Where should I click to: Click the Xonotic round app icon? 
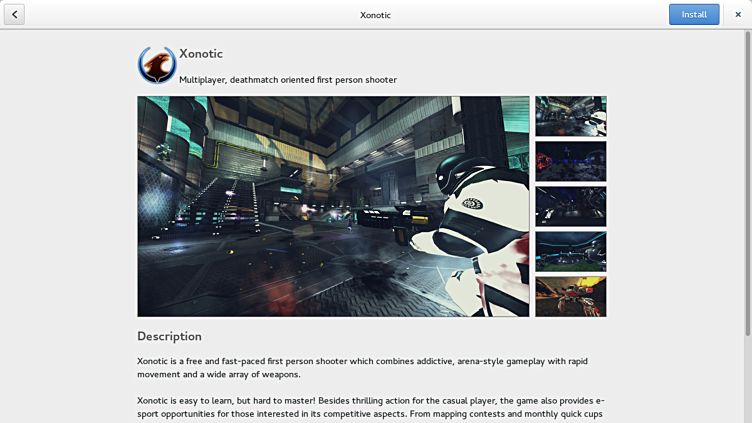point(157,65)
